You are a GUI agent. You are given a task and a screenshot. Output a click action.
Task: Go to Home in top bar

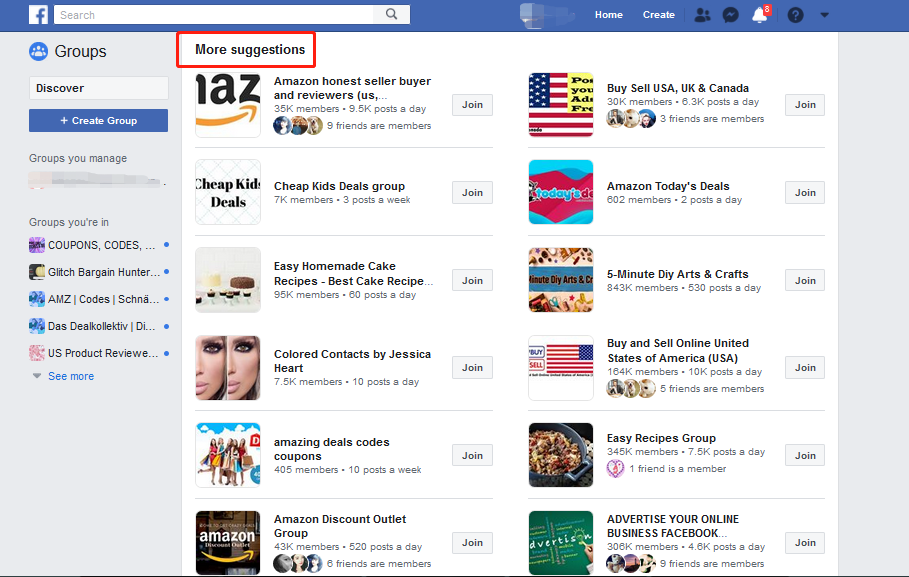tap(608, 14)
